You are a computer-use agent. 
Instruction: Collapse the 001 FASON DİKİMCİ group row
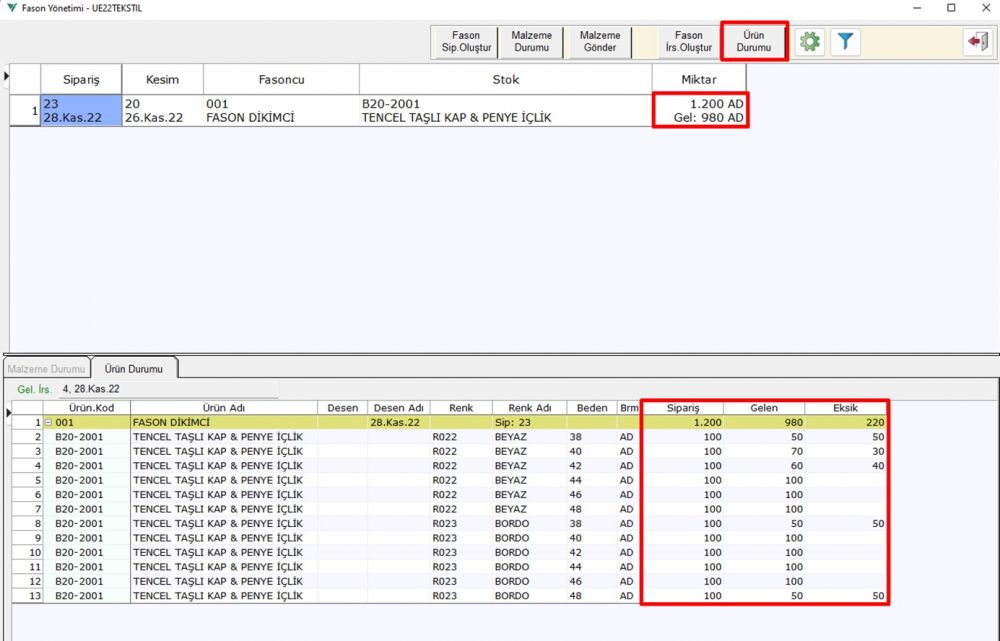click(x=49, y=423)
